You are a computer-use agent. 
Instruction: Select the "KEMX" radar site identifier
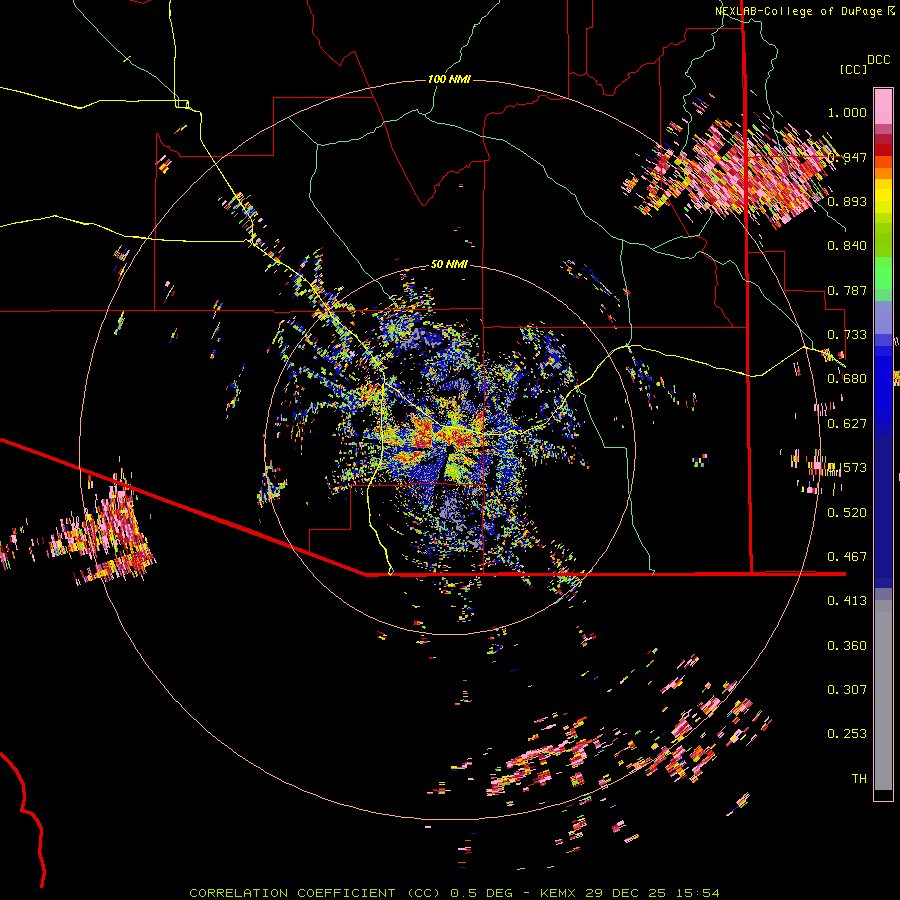557,893
